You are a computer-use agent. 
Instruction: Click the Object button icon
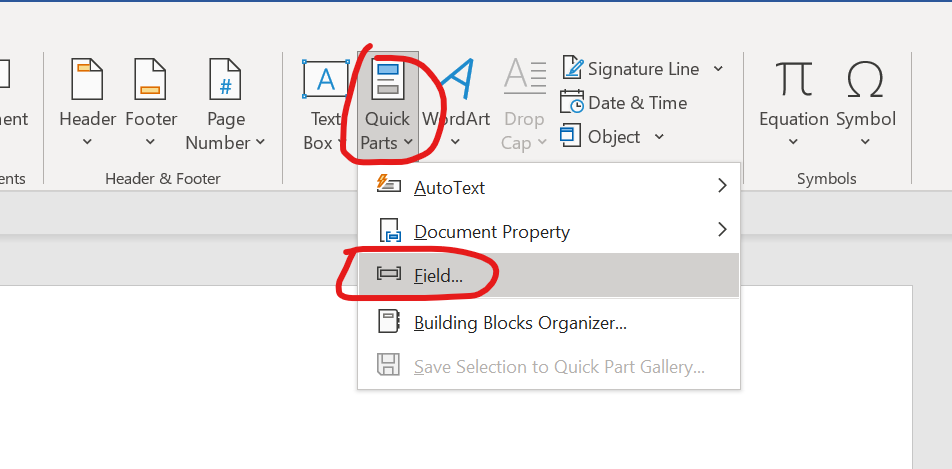[x=571, y=136]
